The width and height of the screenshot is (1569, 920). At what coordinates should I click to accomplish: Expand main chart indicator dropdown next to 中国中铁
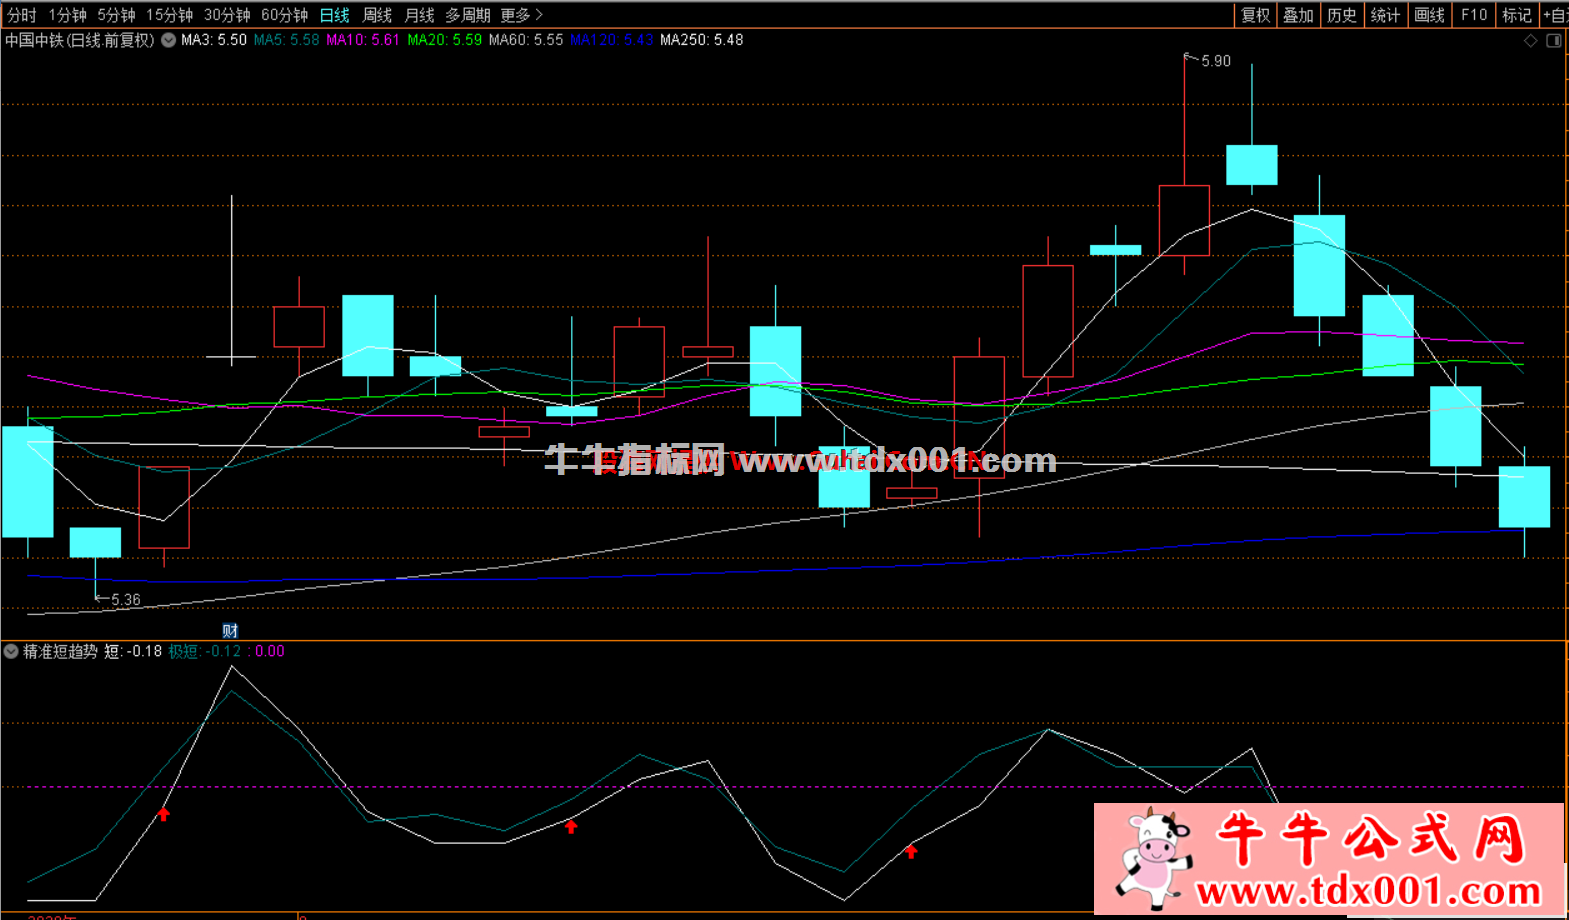pos(168,40)
